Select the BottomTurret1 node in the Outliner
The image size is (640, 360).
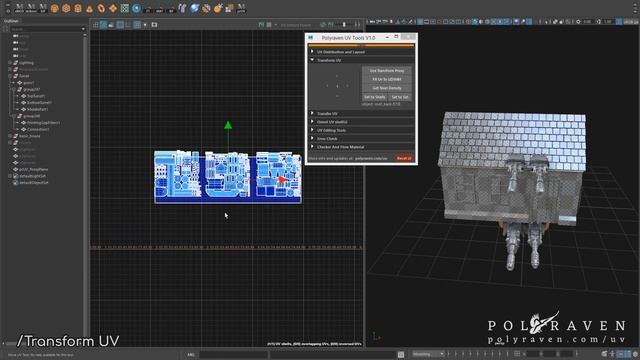click(x=39, y=102)
